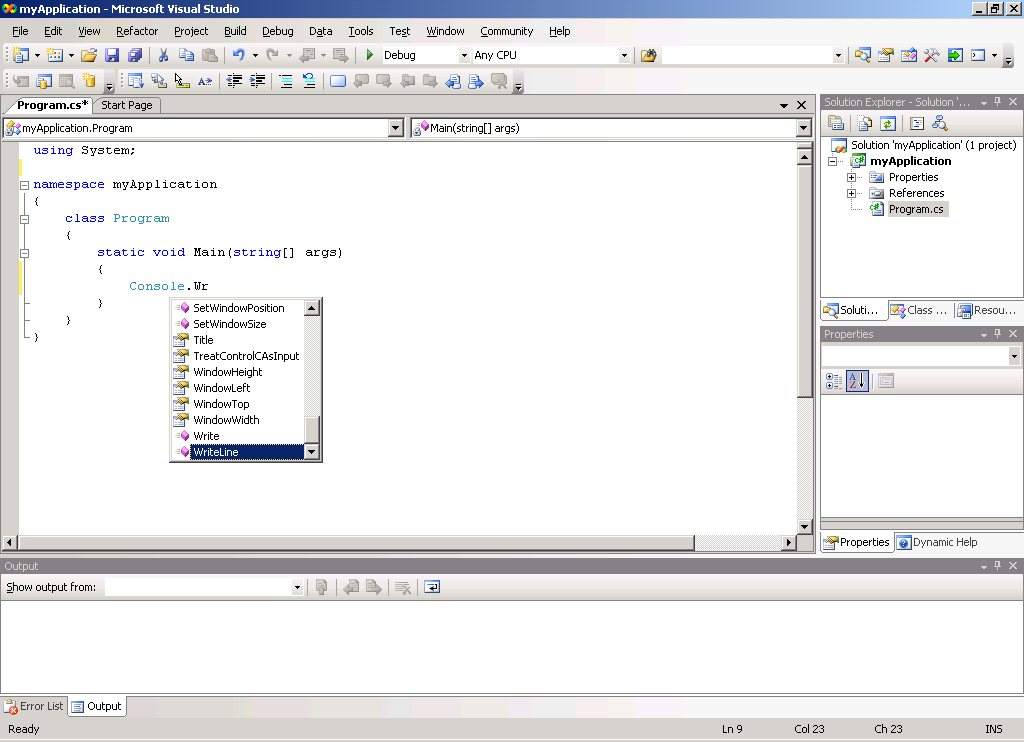Collapse the class Program code block
1024x742 pixels.
pyautogui.click(x=24, y=219)
